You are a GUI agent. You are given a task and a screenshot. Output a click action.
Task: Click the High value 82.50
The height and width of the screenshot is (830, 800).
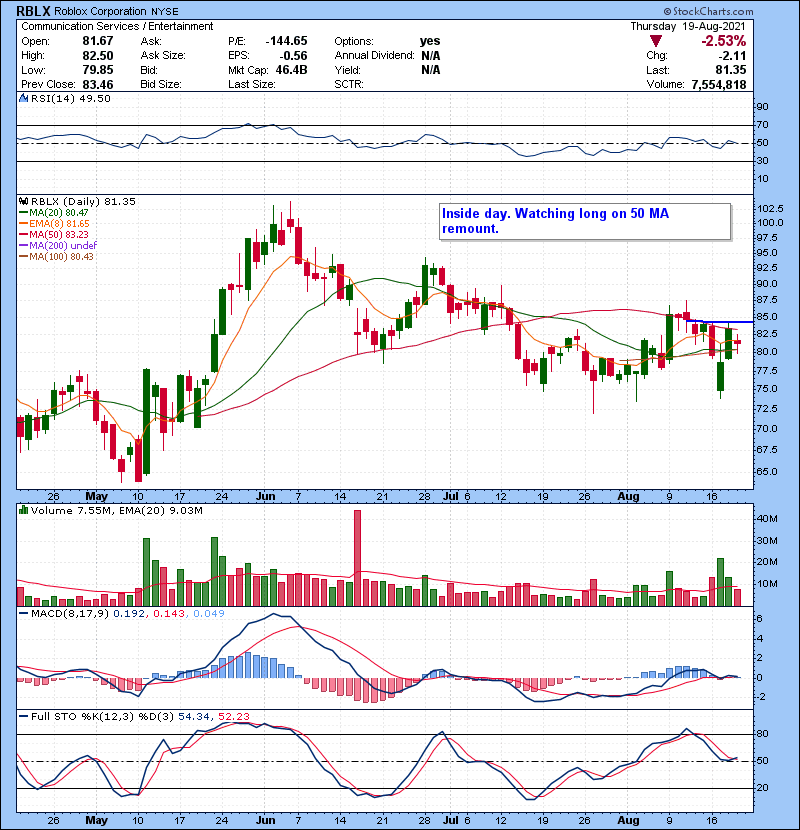pyautogui.click(x=97, y=56)
